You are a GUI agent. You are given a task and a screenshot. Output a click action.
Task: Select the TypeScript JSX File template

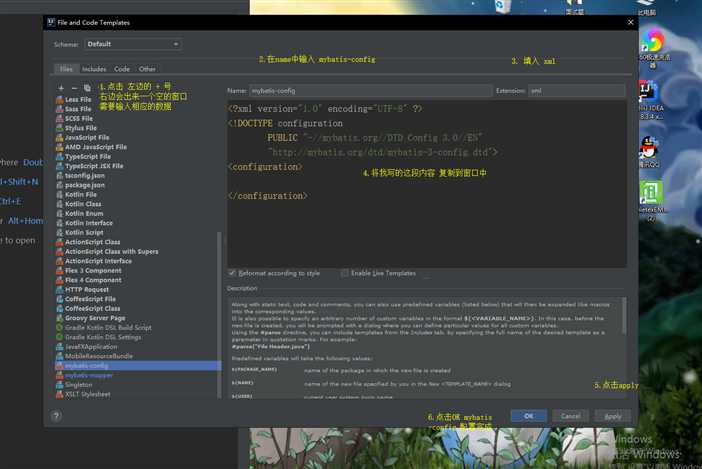pyautogui.click(x=90, y=166)
